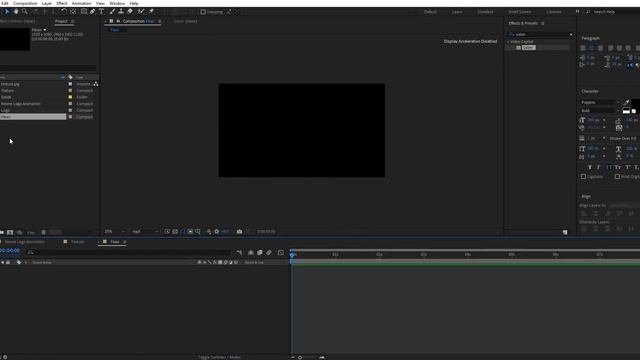Viewport: 640px width, 360px height.
Task: Open the Window menu
Action: (x=117, y=3)
